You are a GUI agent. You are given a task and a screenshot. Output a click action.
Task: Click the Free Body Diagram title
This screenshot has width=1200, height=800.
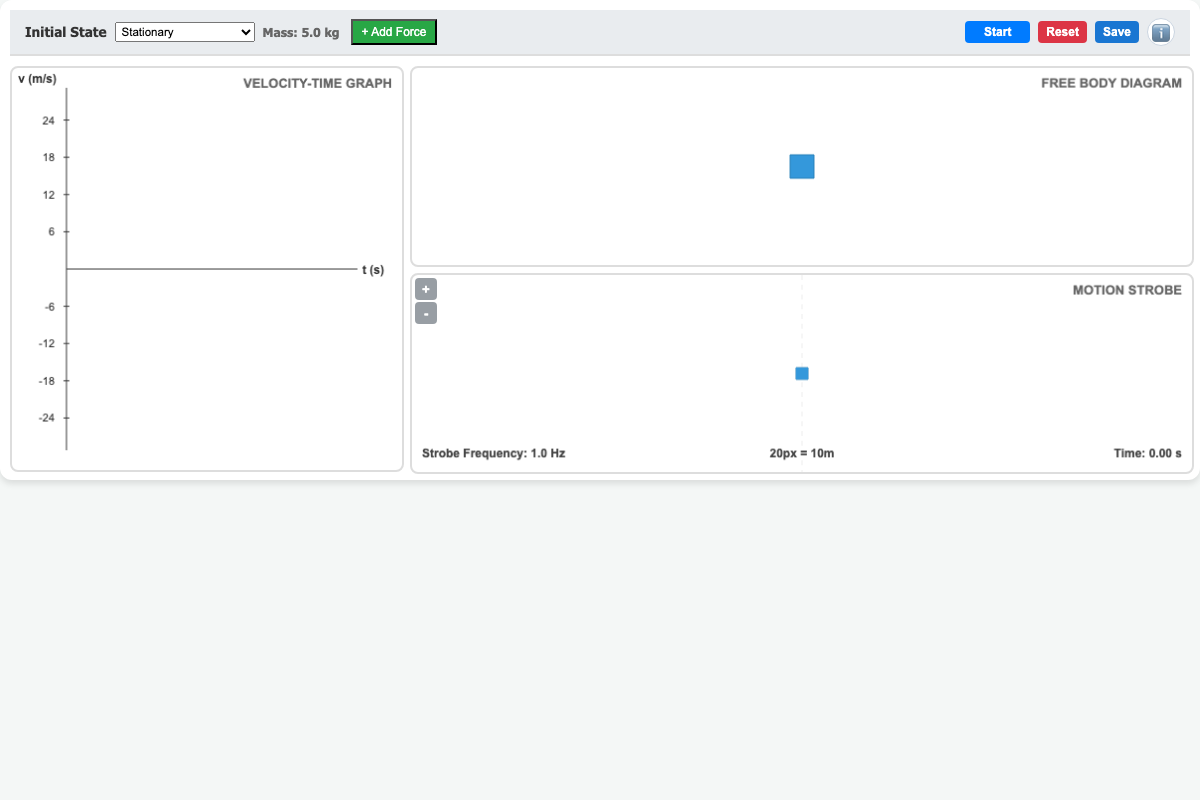1112,83
